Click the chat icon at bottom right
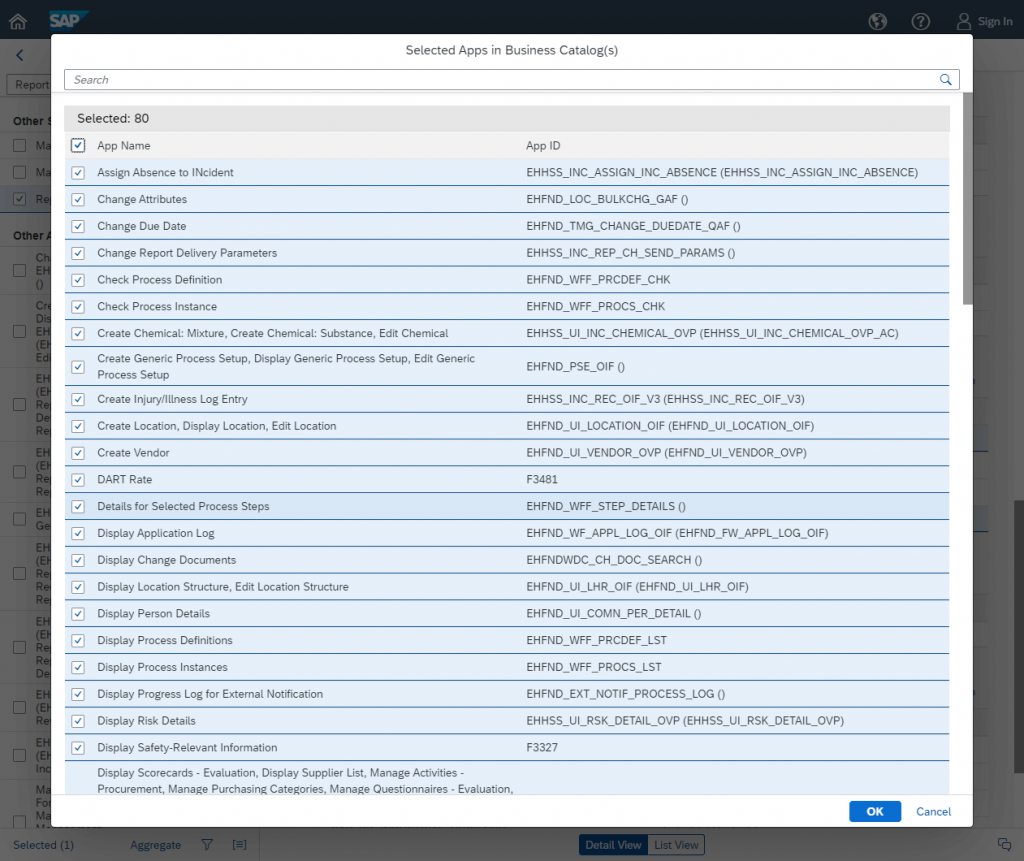Viewport: 1024px width, 861px height. click(x=1004, y=844)
